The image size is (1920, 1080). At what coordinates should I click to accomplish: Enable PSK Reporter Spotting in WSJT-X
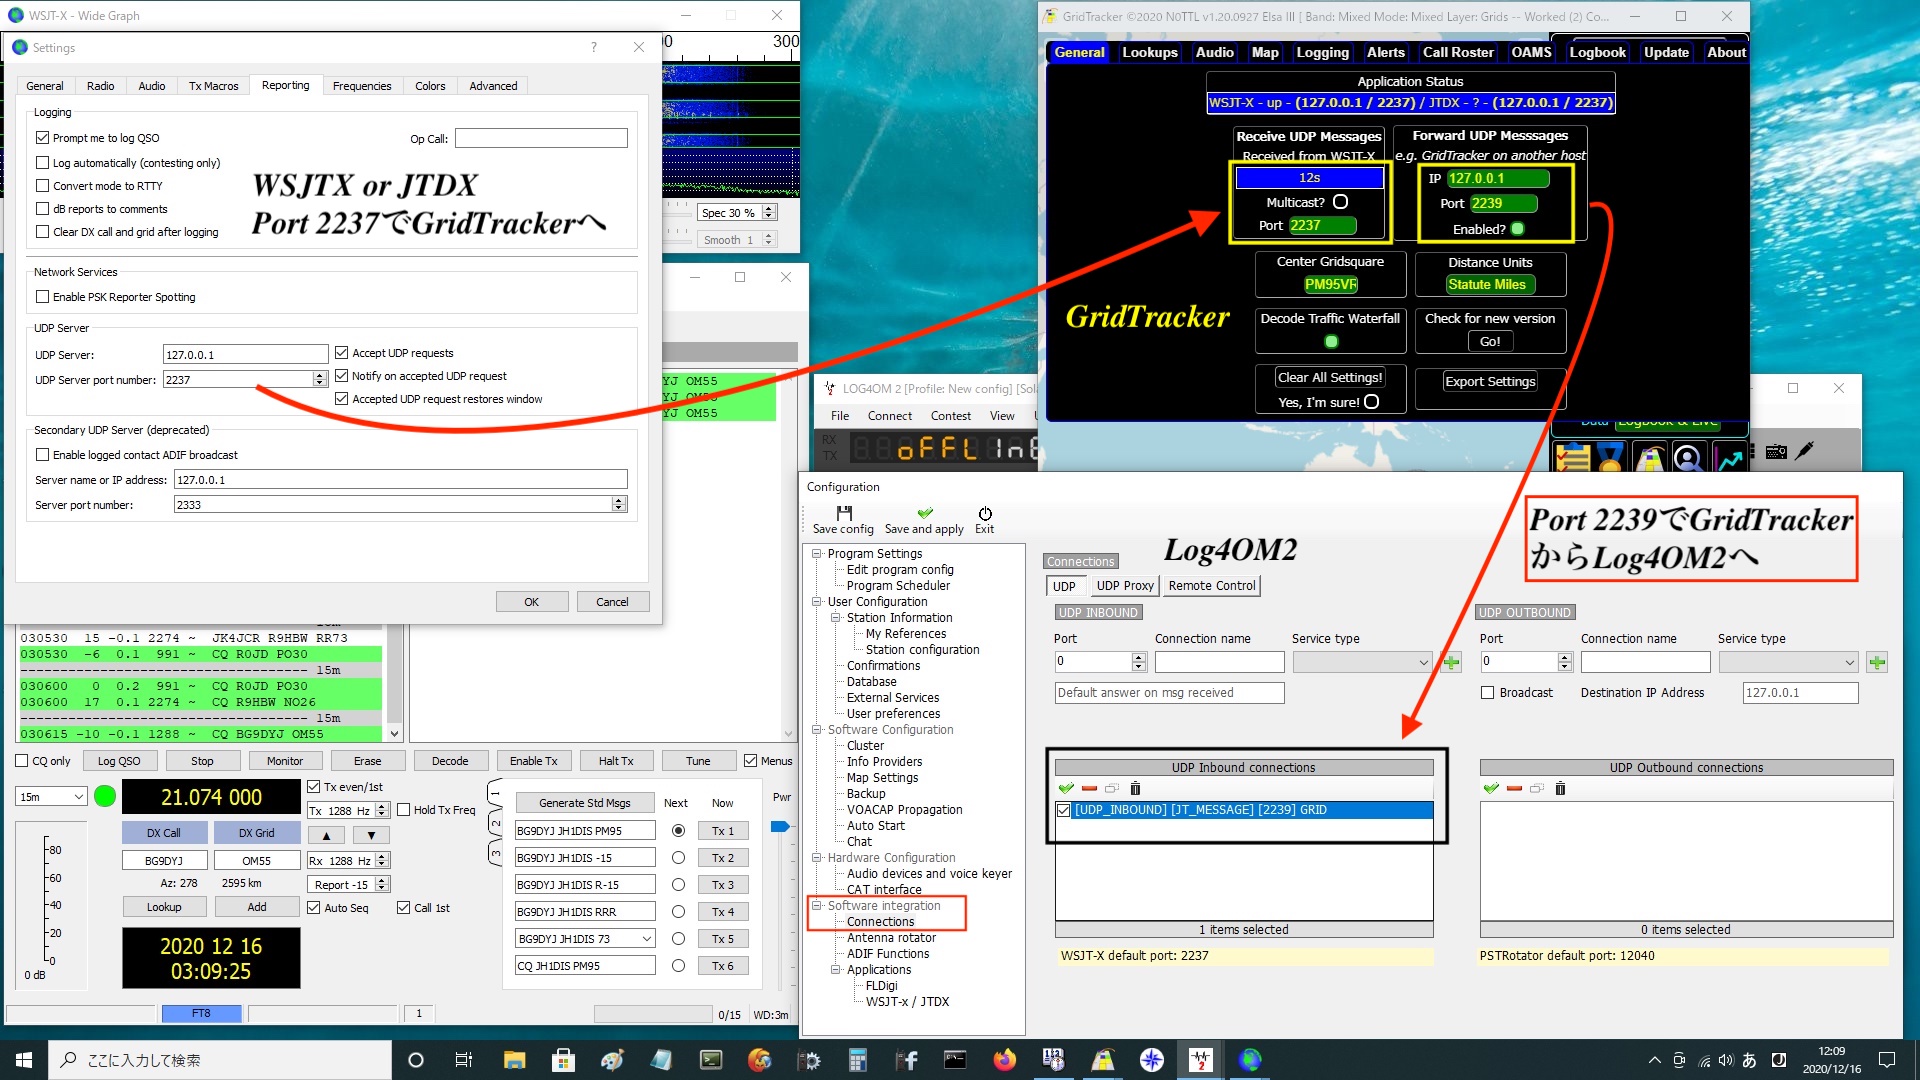[42, 296]
